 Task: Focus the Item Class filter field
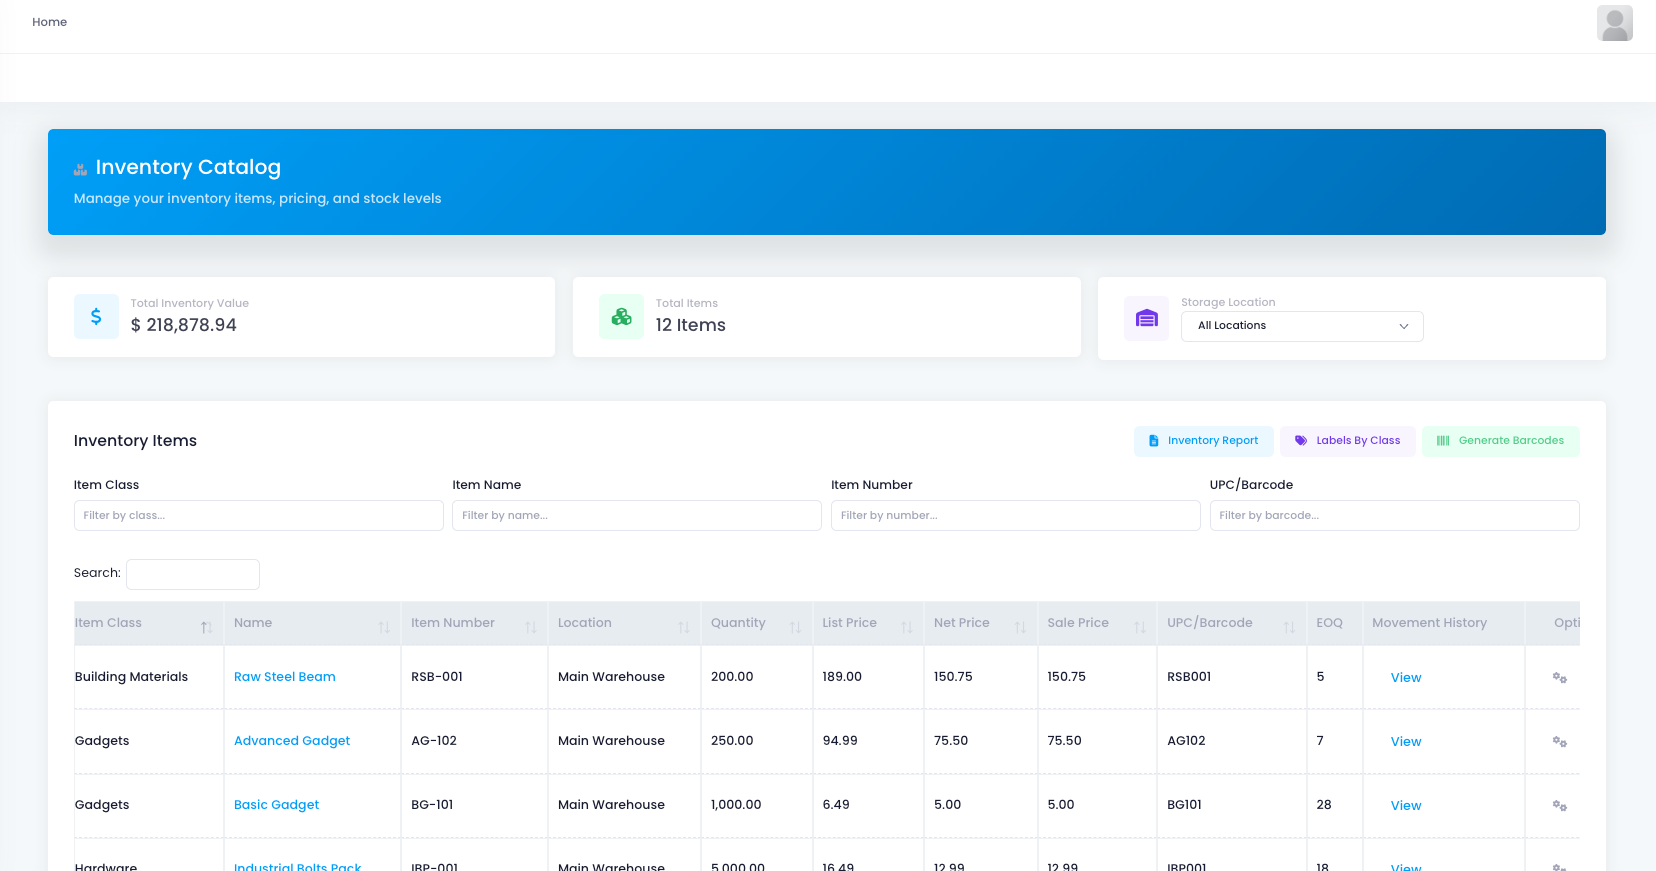point(258,516)
